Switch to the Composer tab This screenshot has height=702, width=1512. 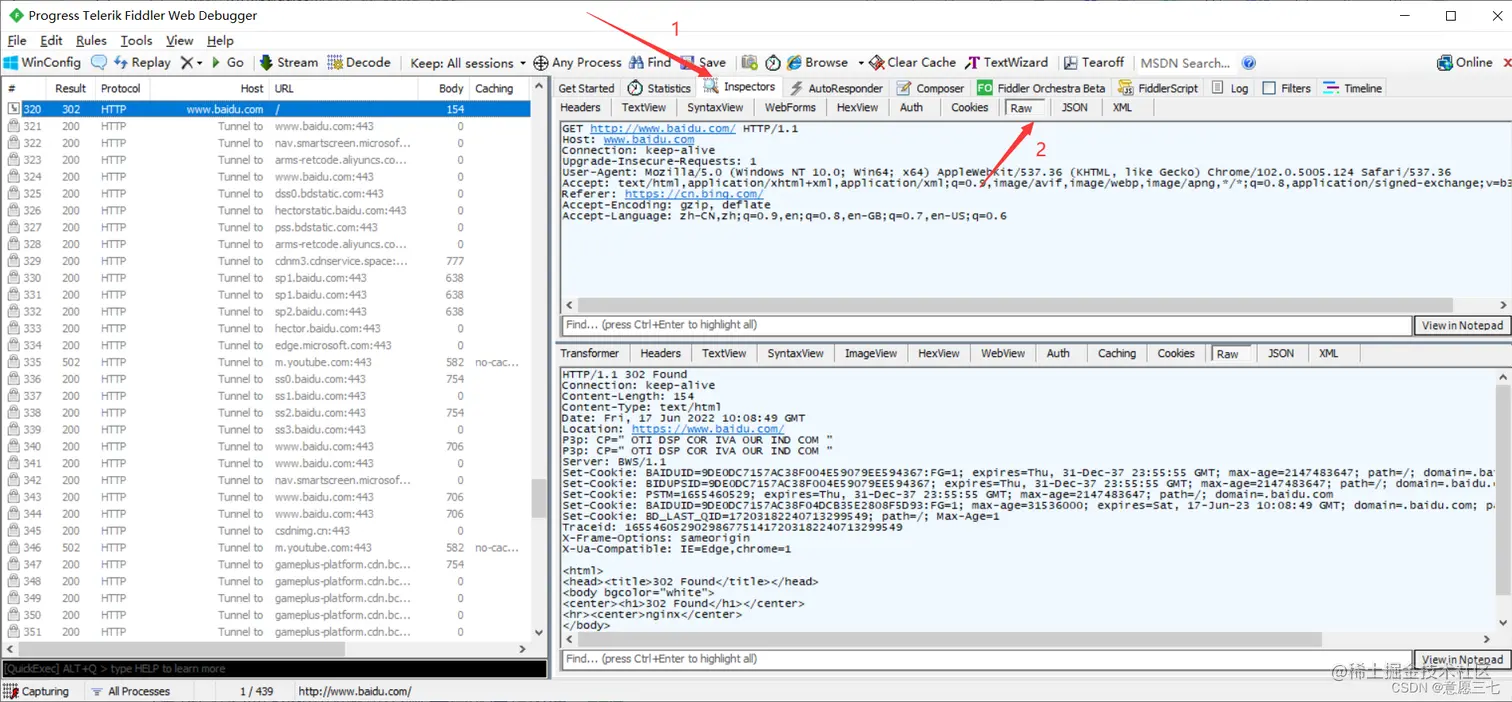tap(931, 88)
